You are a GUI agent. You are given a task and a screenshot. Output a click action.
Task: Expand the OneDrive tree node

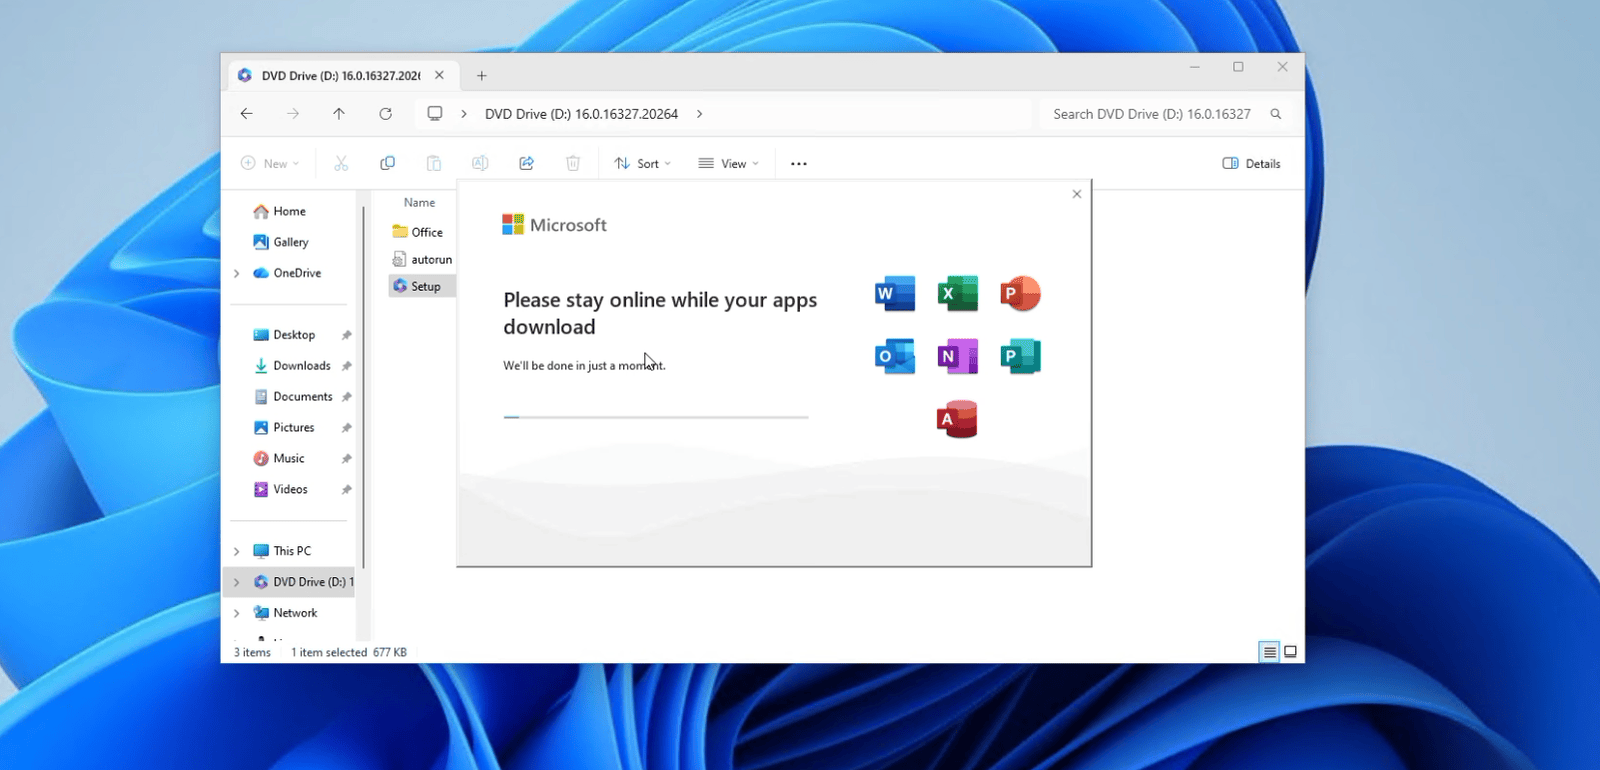point(237,273)
